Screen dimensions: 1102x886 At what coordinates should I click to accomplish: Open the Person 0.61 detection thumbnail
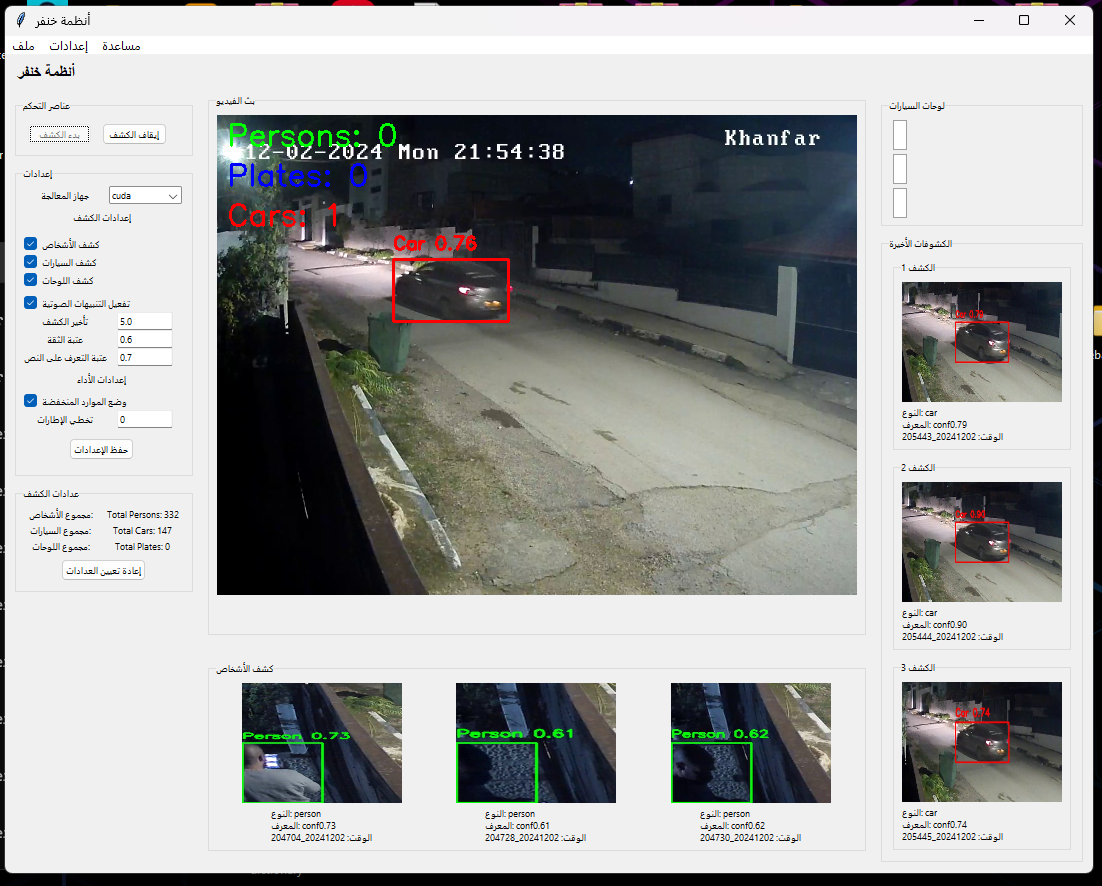tap(536, 743)
